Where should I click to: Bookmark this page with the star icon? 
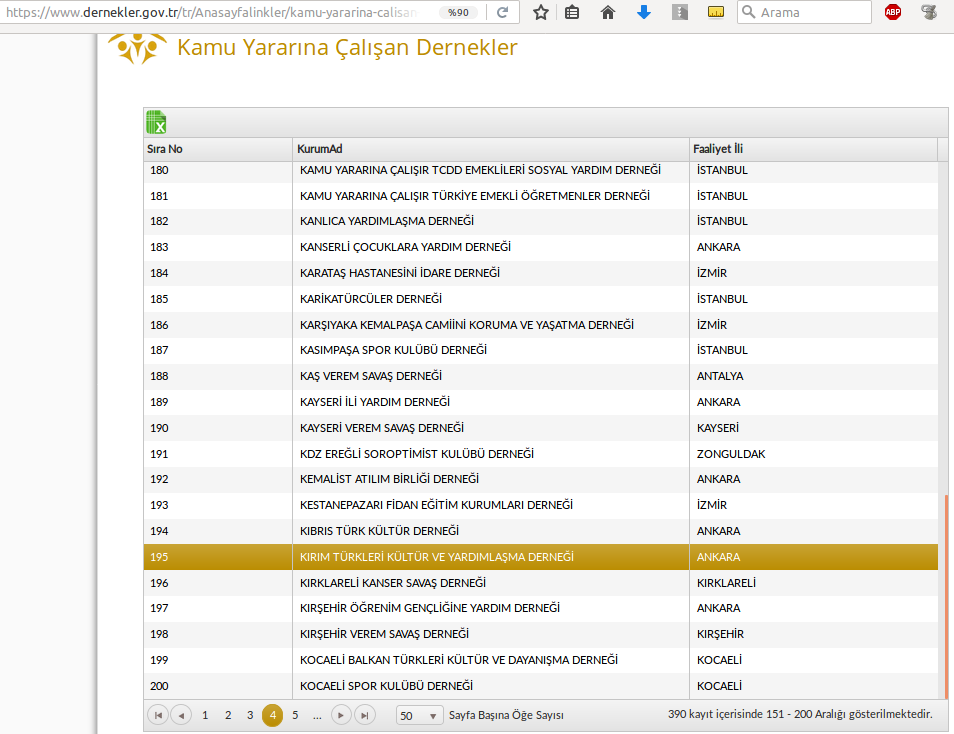coord(541,13)
